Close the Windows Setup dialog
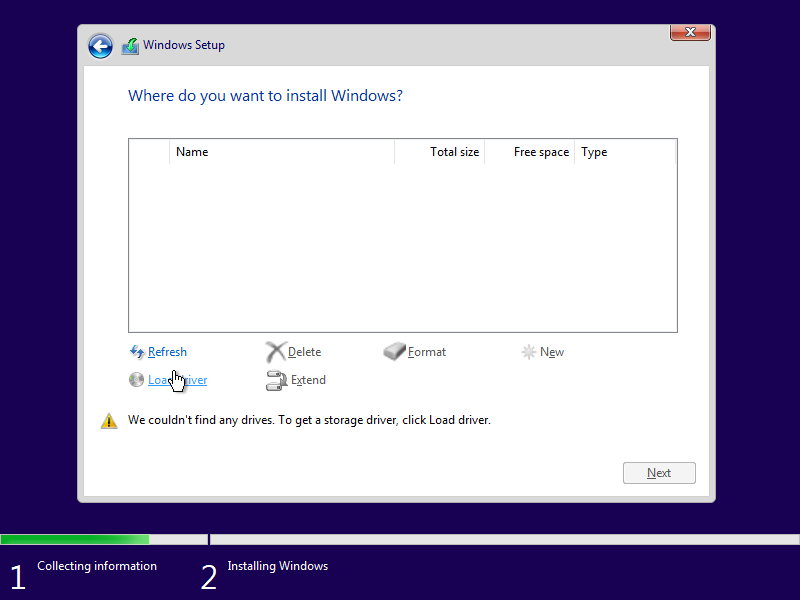 pos(690,32)
